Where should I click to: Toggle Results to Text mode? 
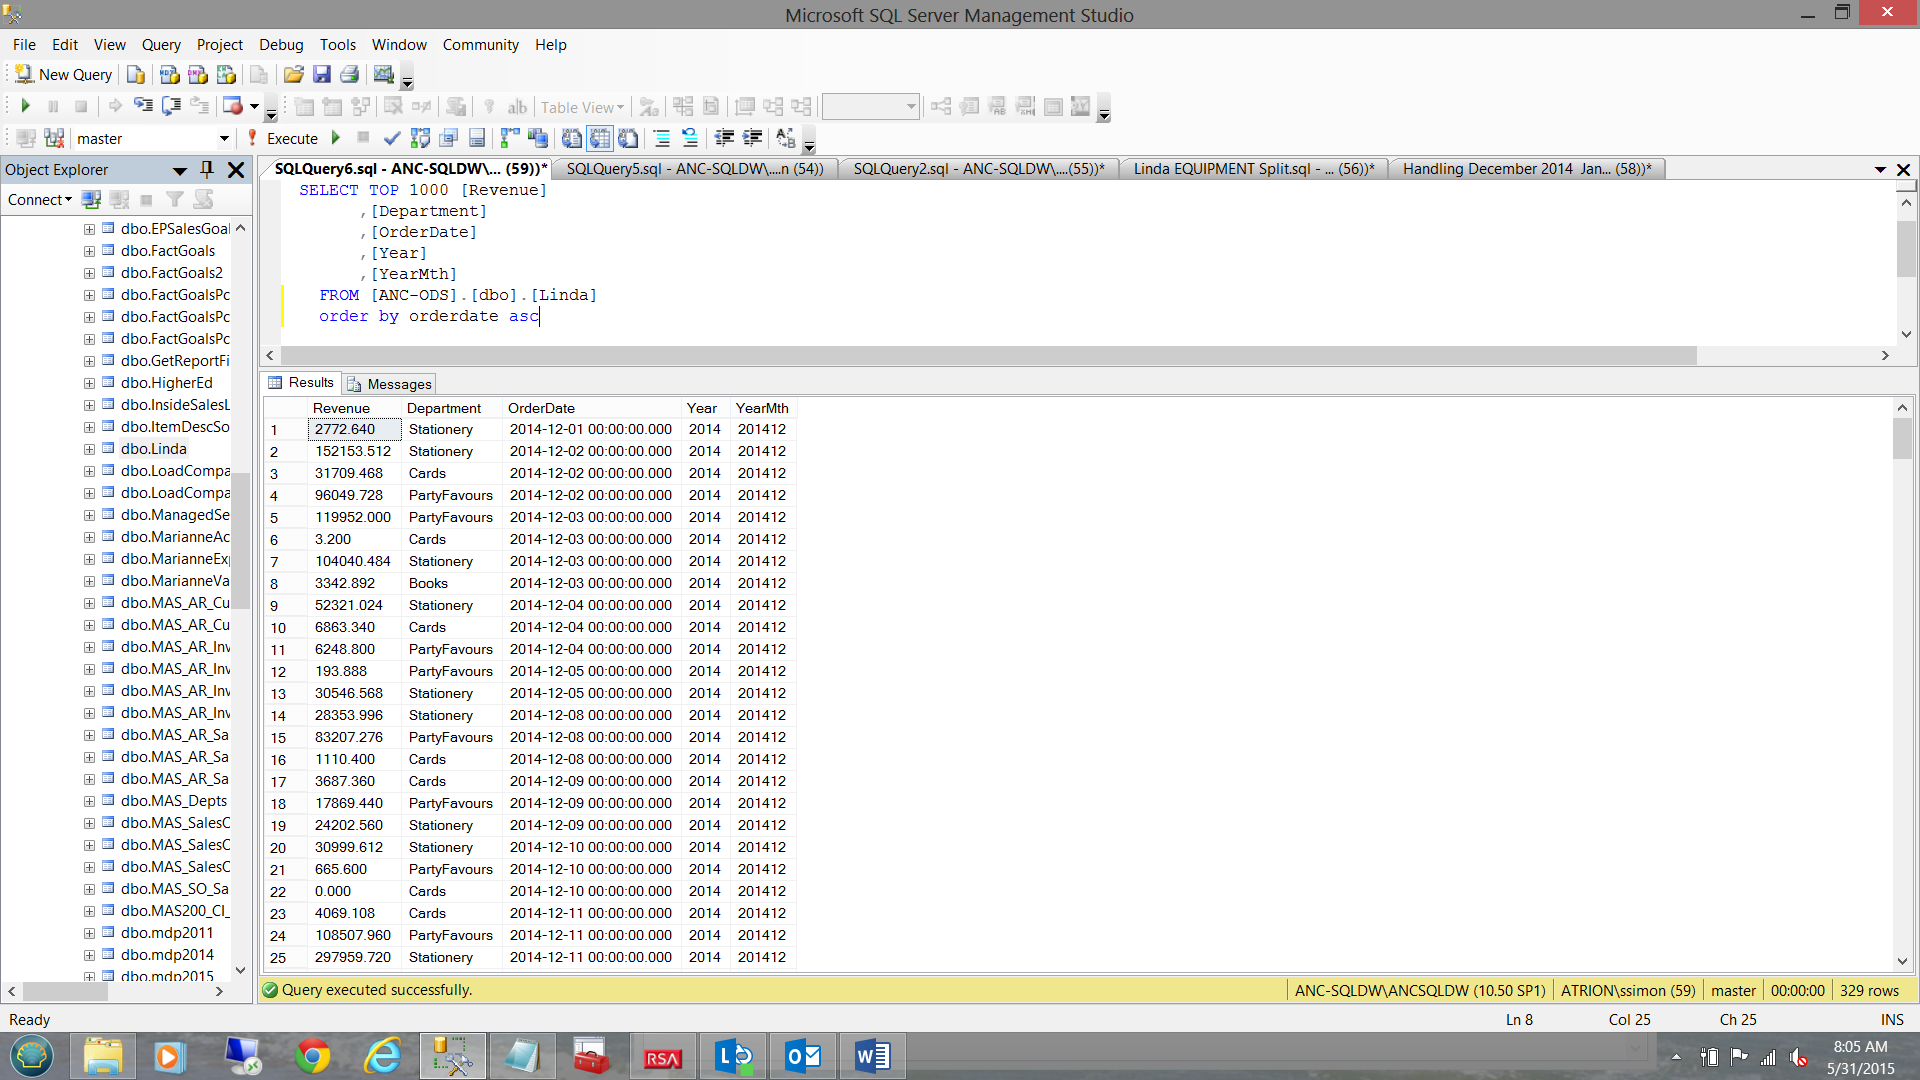coord(572,138)
